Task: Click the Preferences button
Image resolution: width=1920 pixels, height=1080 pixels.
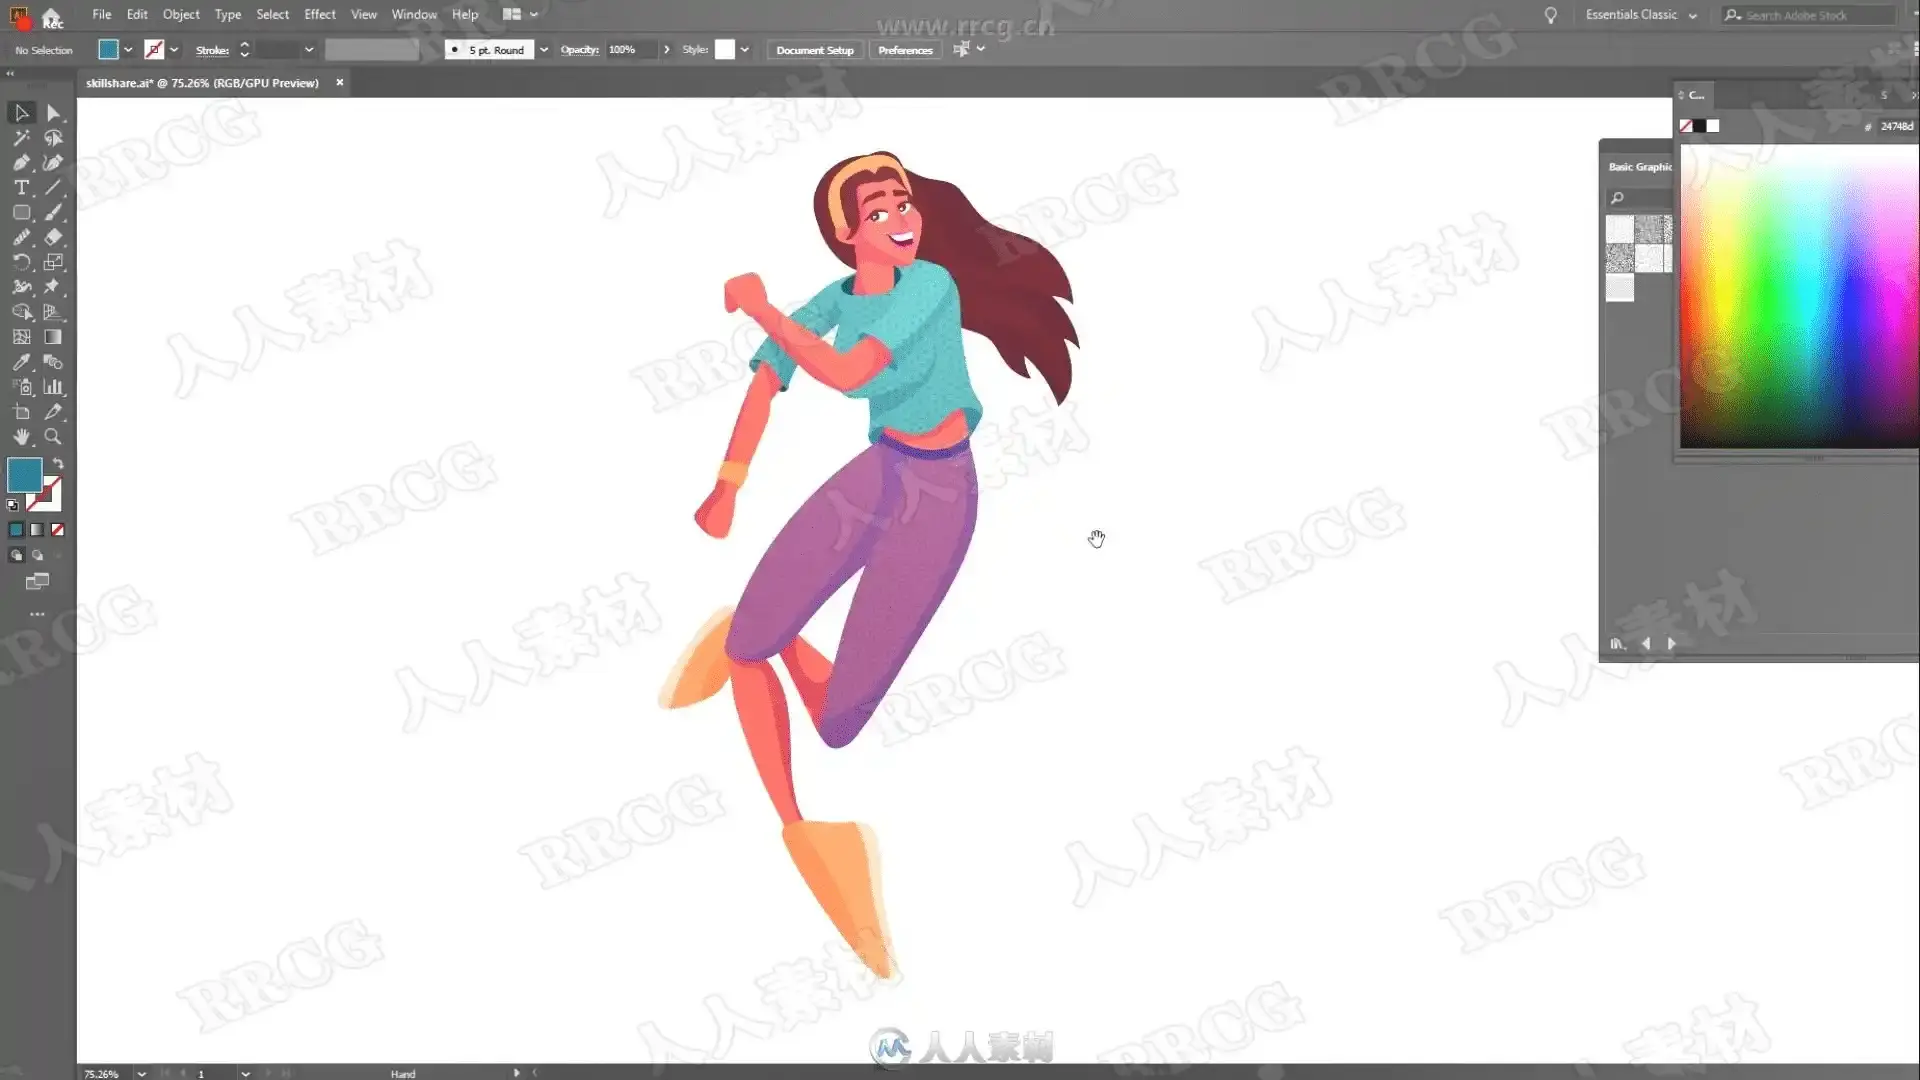Action: point(904,50)
